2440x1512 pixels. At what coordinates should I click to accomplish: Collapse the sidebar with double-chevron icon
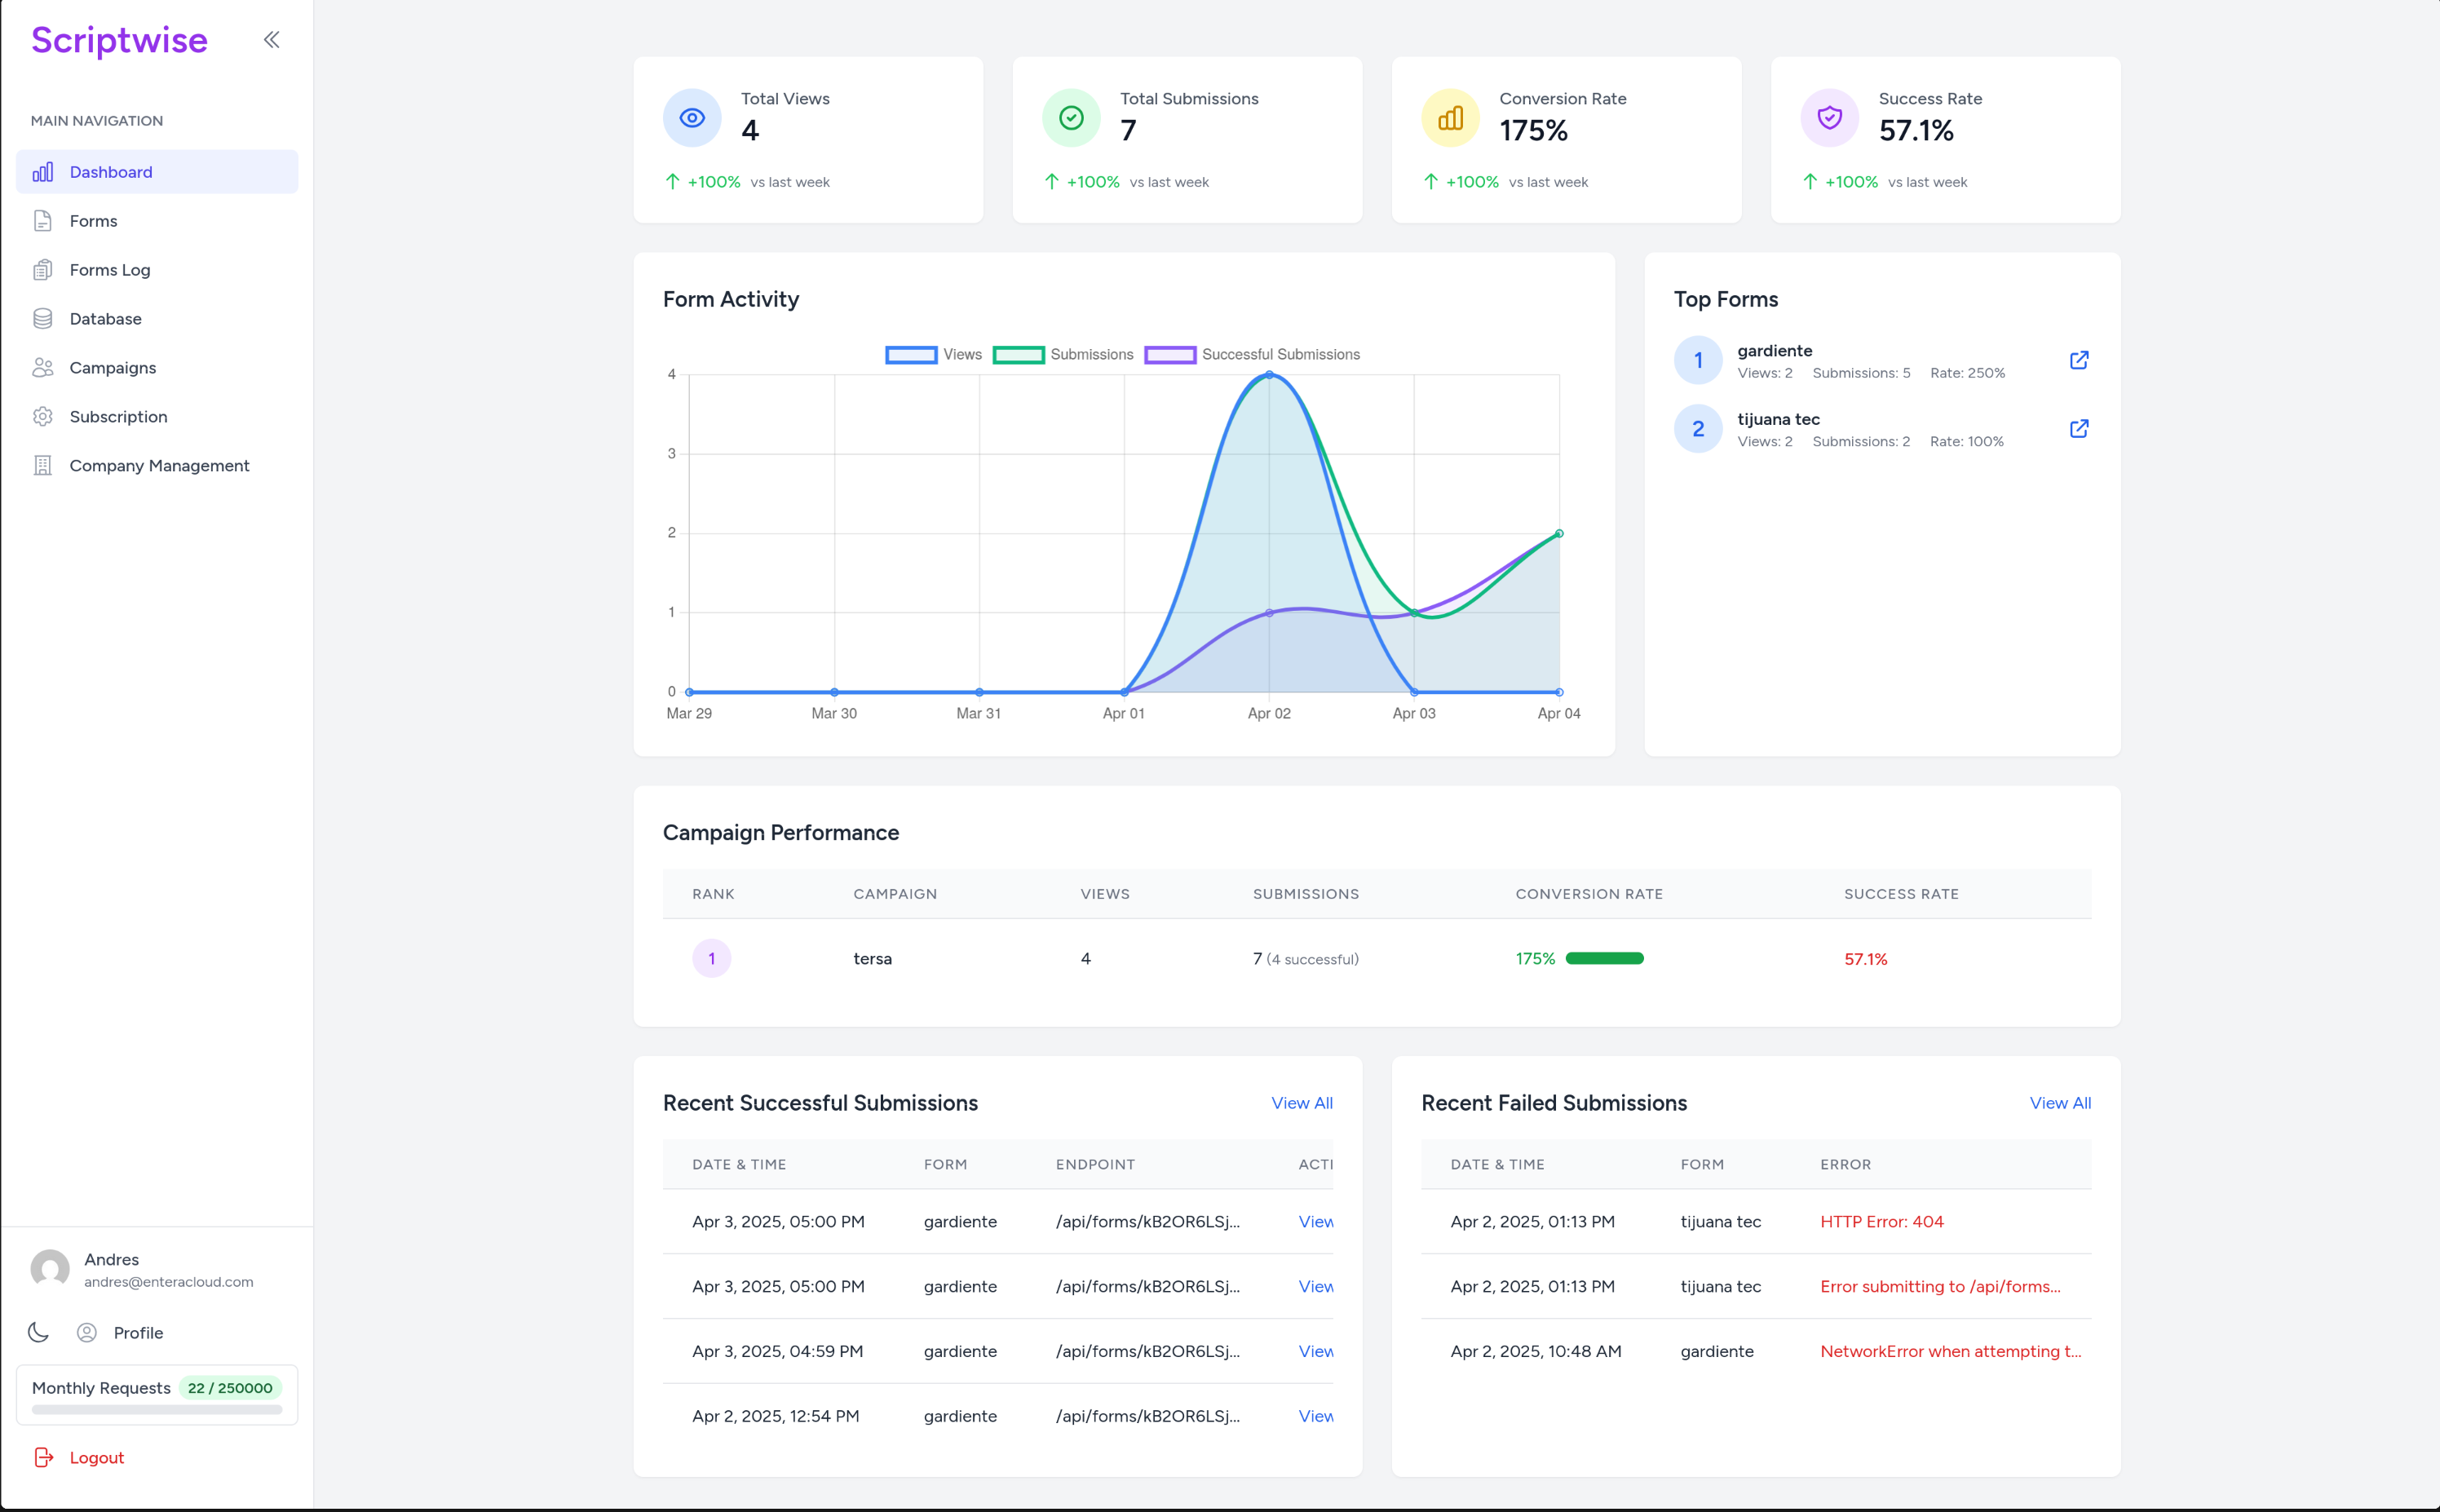click(x=271, y=40)
